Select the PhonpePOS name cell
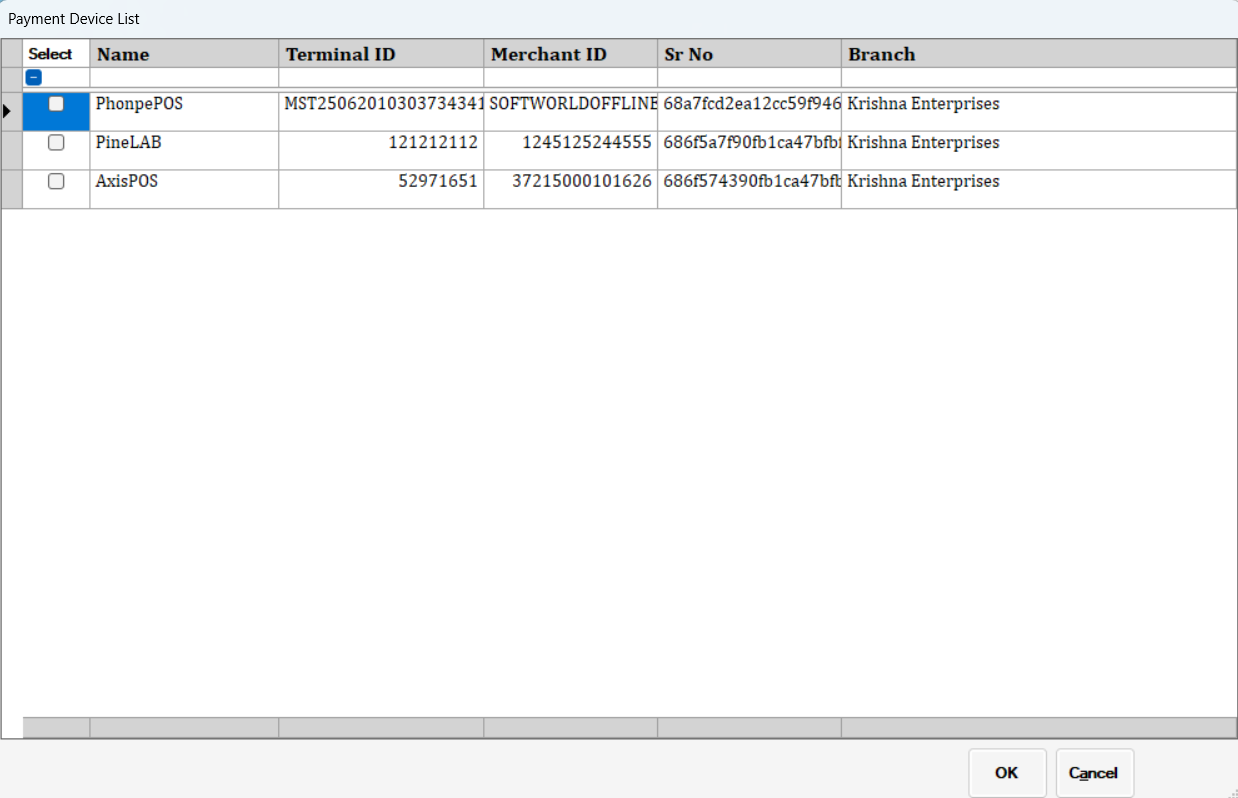The width and height of the screenshot is (1238, 798). click(184, 111)
